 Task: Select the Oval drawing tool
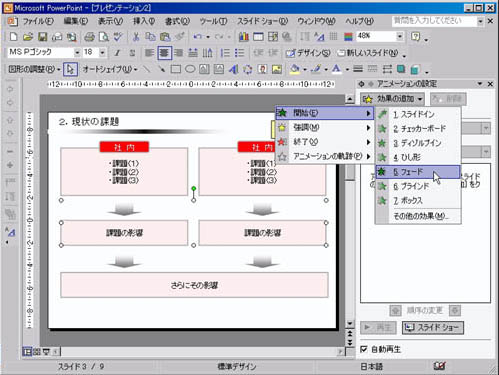coord(190,69)
